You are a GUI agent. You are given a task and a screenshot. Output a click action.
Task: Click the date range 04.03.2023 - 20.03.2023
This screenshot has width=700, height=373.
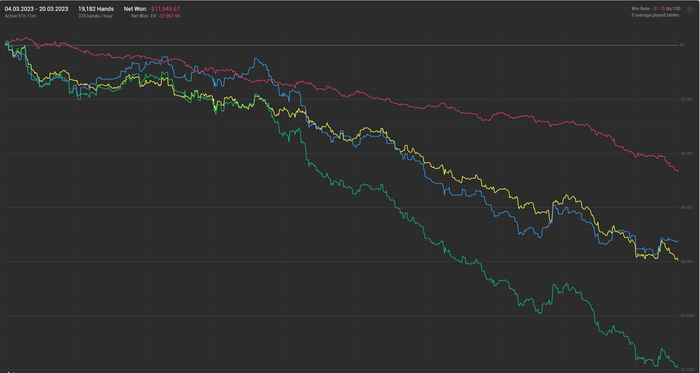(x=37, y=8)
